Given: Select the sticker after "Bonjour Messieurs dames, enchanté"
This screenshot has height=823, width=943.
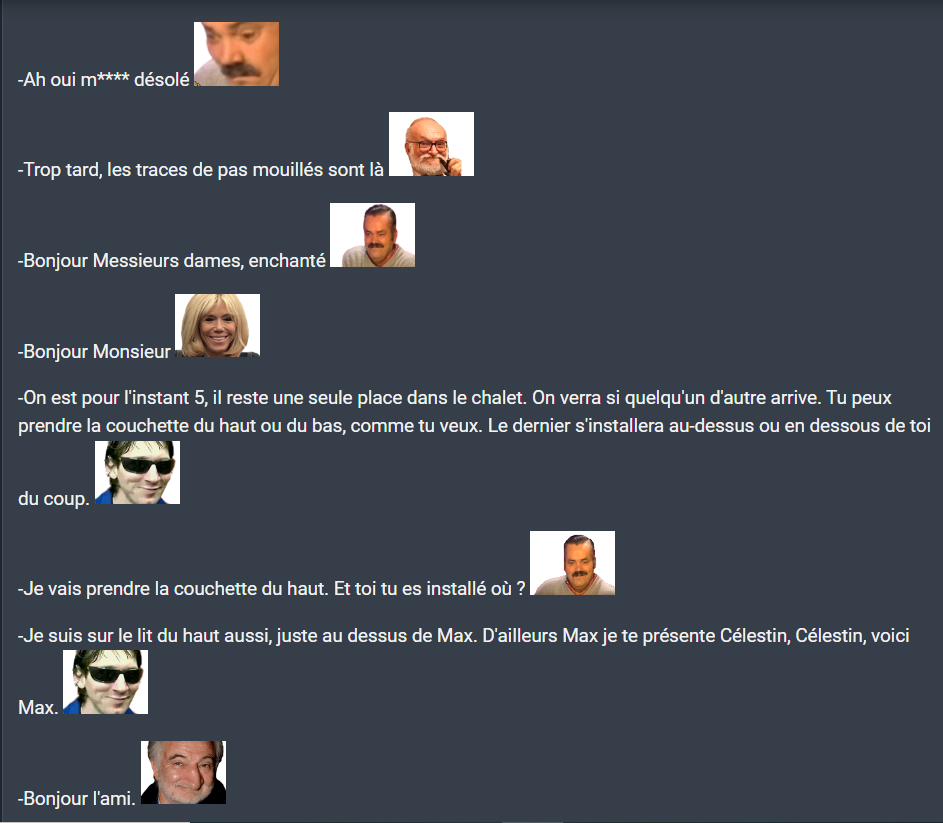Looking at the screenshot, I should (x=372, y=235).
